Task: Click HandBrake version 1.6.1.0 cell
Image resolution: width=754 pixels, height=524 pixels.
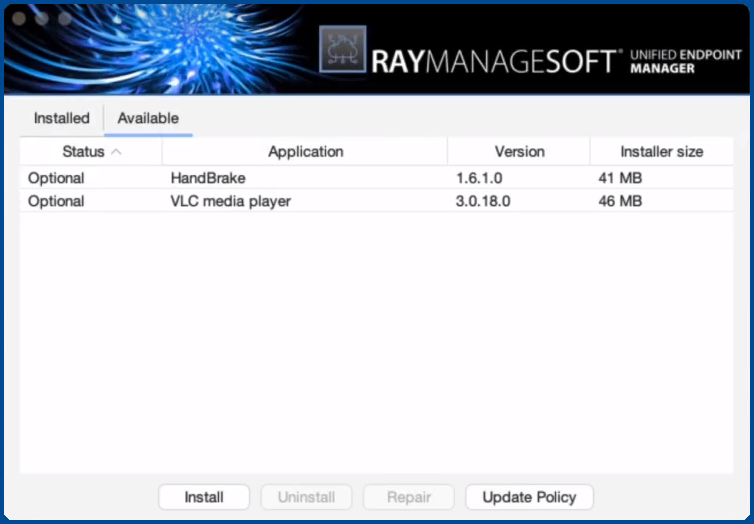Action: coord(479,178)
